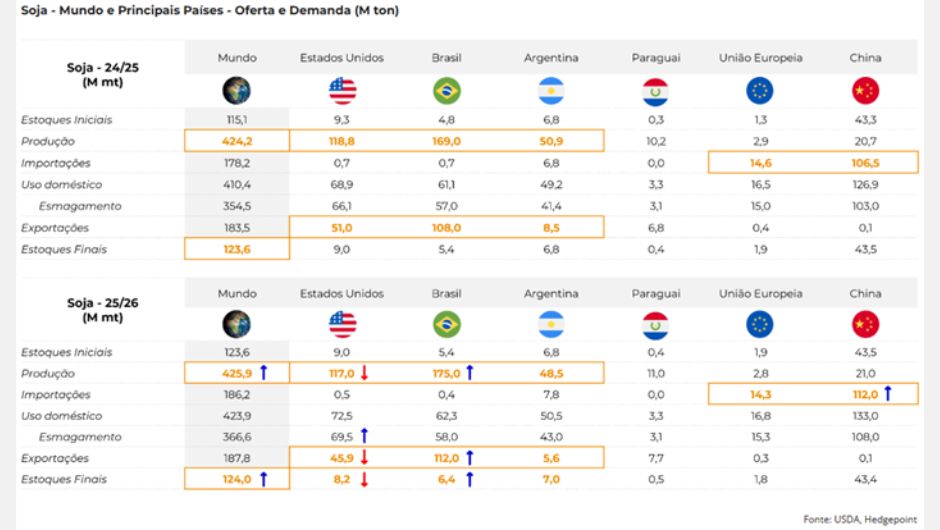The width and height of the screenshot is (940, 530).
Task: Click the red down arrow beside 45,9
Action: point(365,458)
